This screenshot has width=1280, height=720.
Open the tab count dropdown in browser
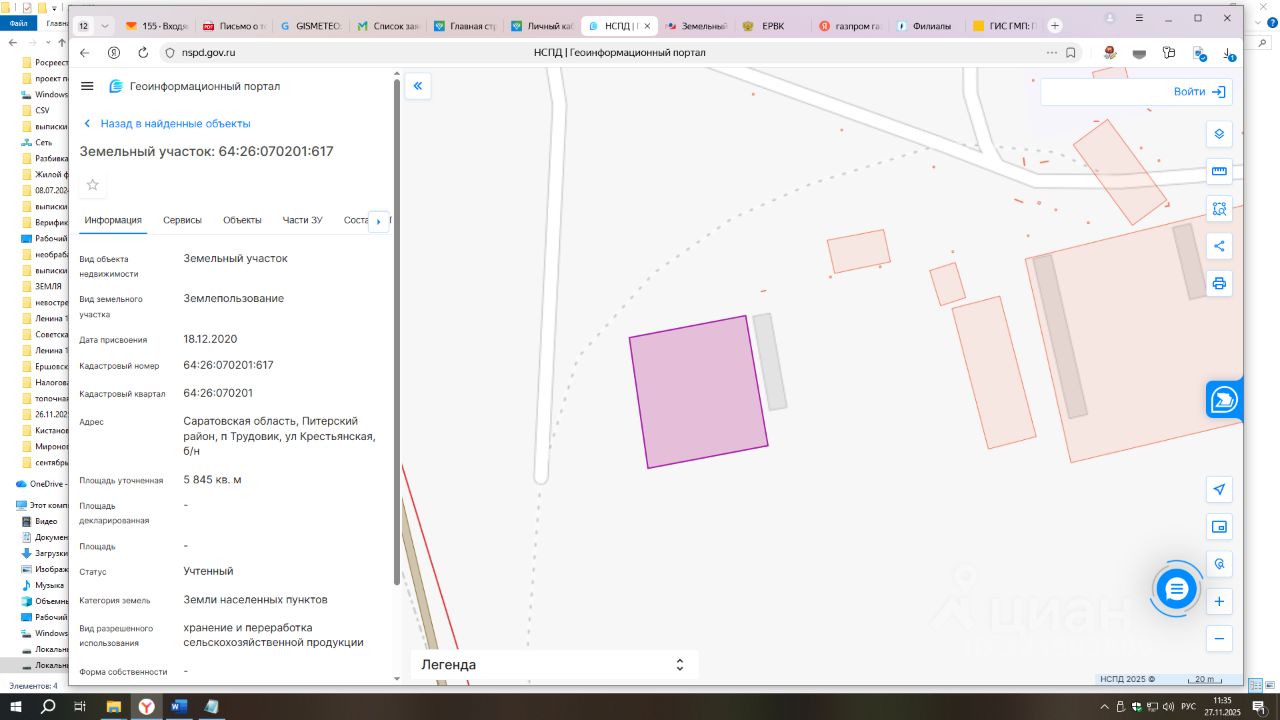94,26
